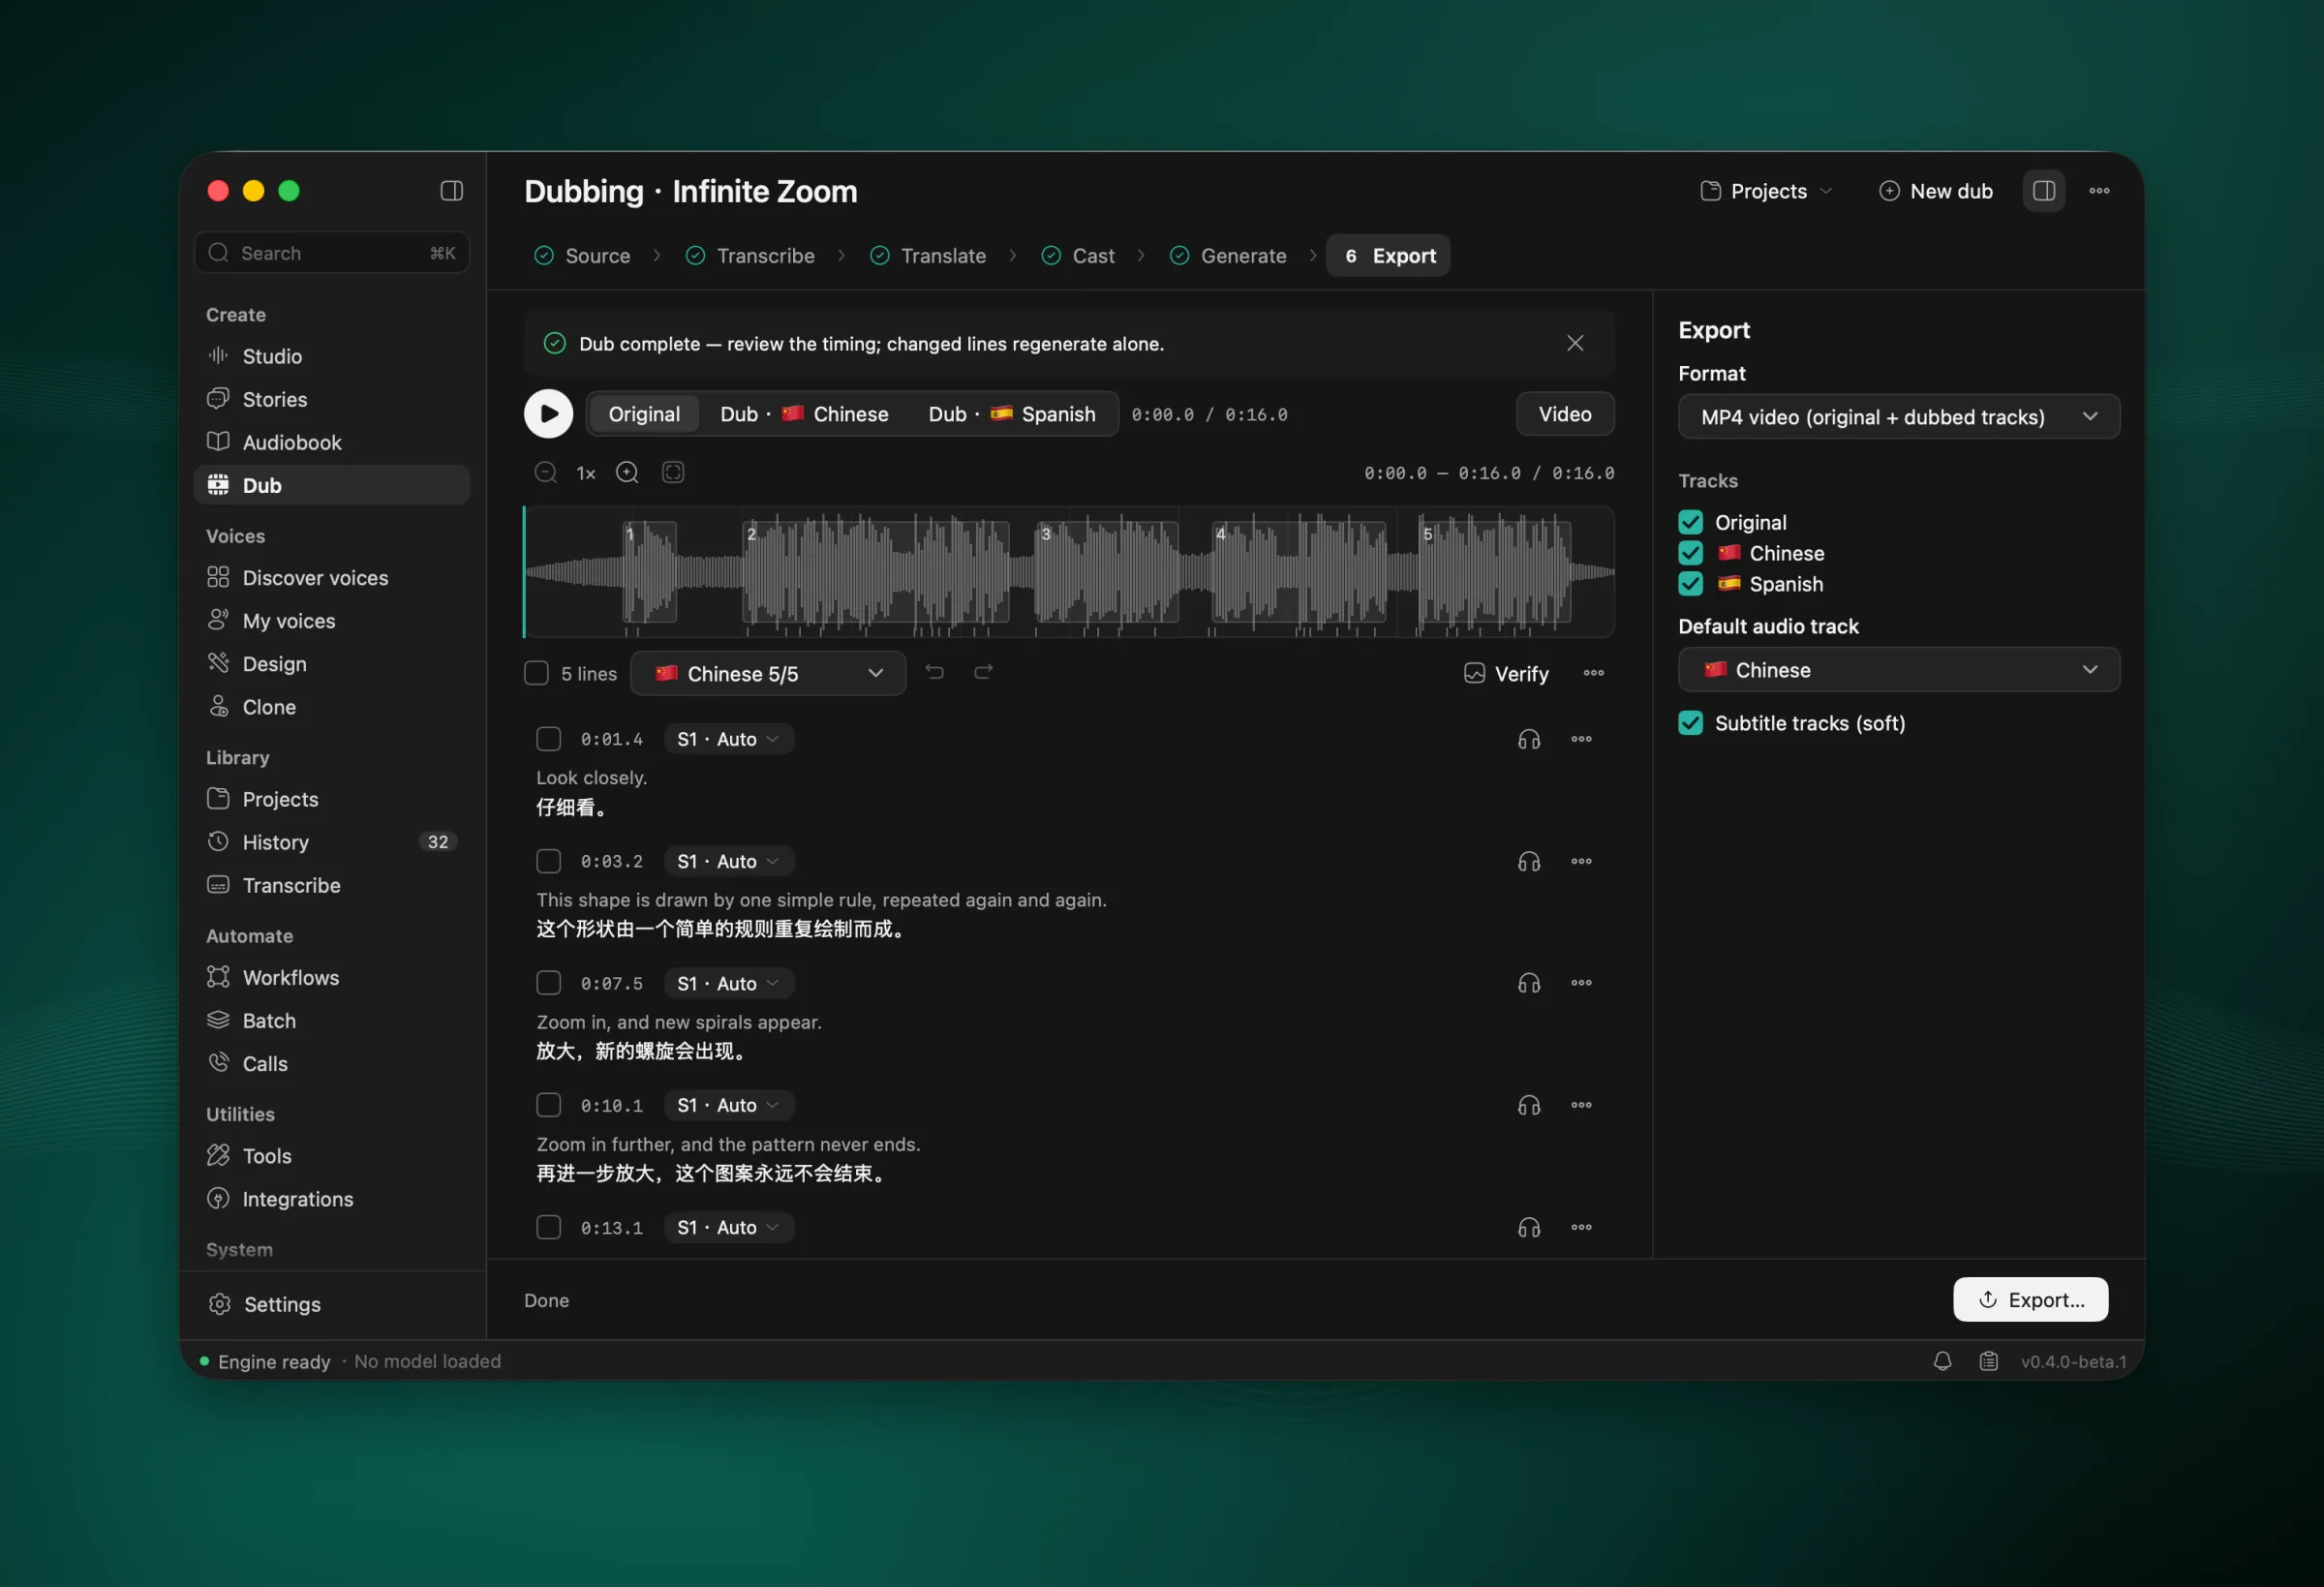Viewport: 2324px width, 1587px height.
Task: Go to the Translate step
Action: point(928,256)
